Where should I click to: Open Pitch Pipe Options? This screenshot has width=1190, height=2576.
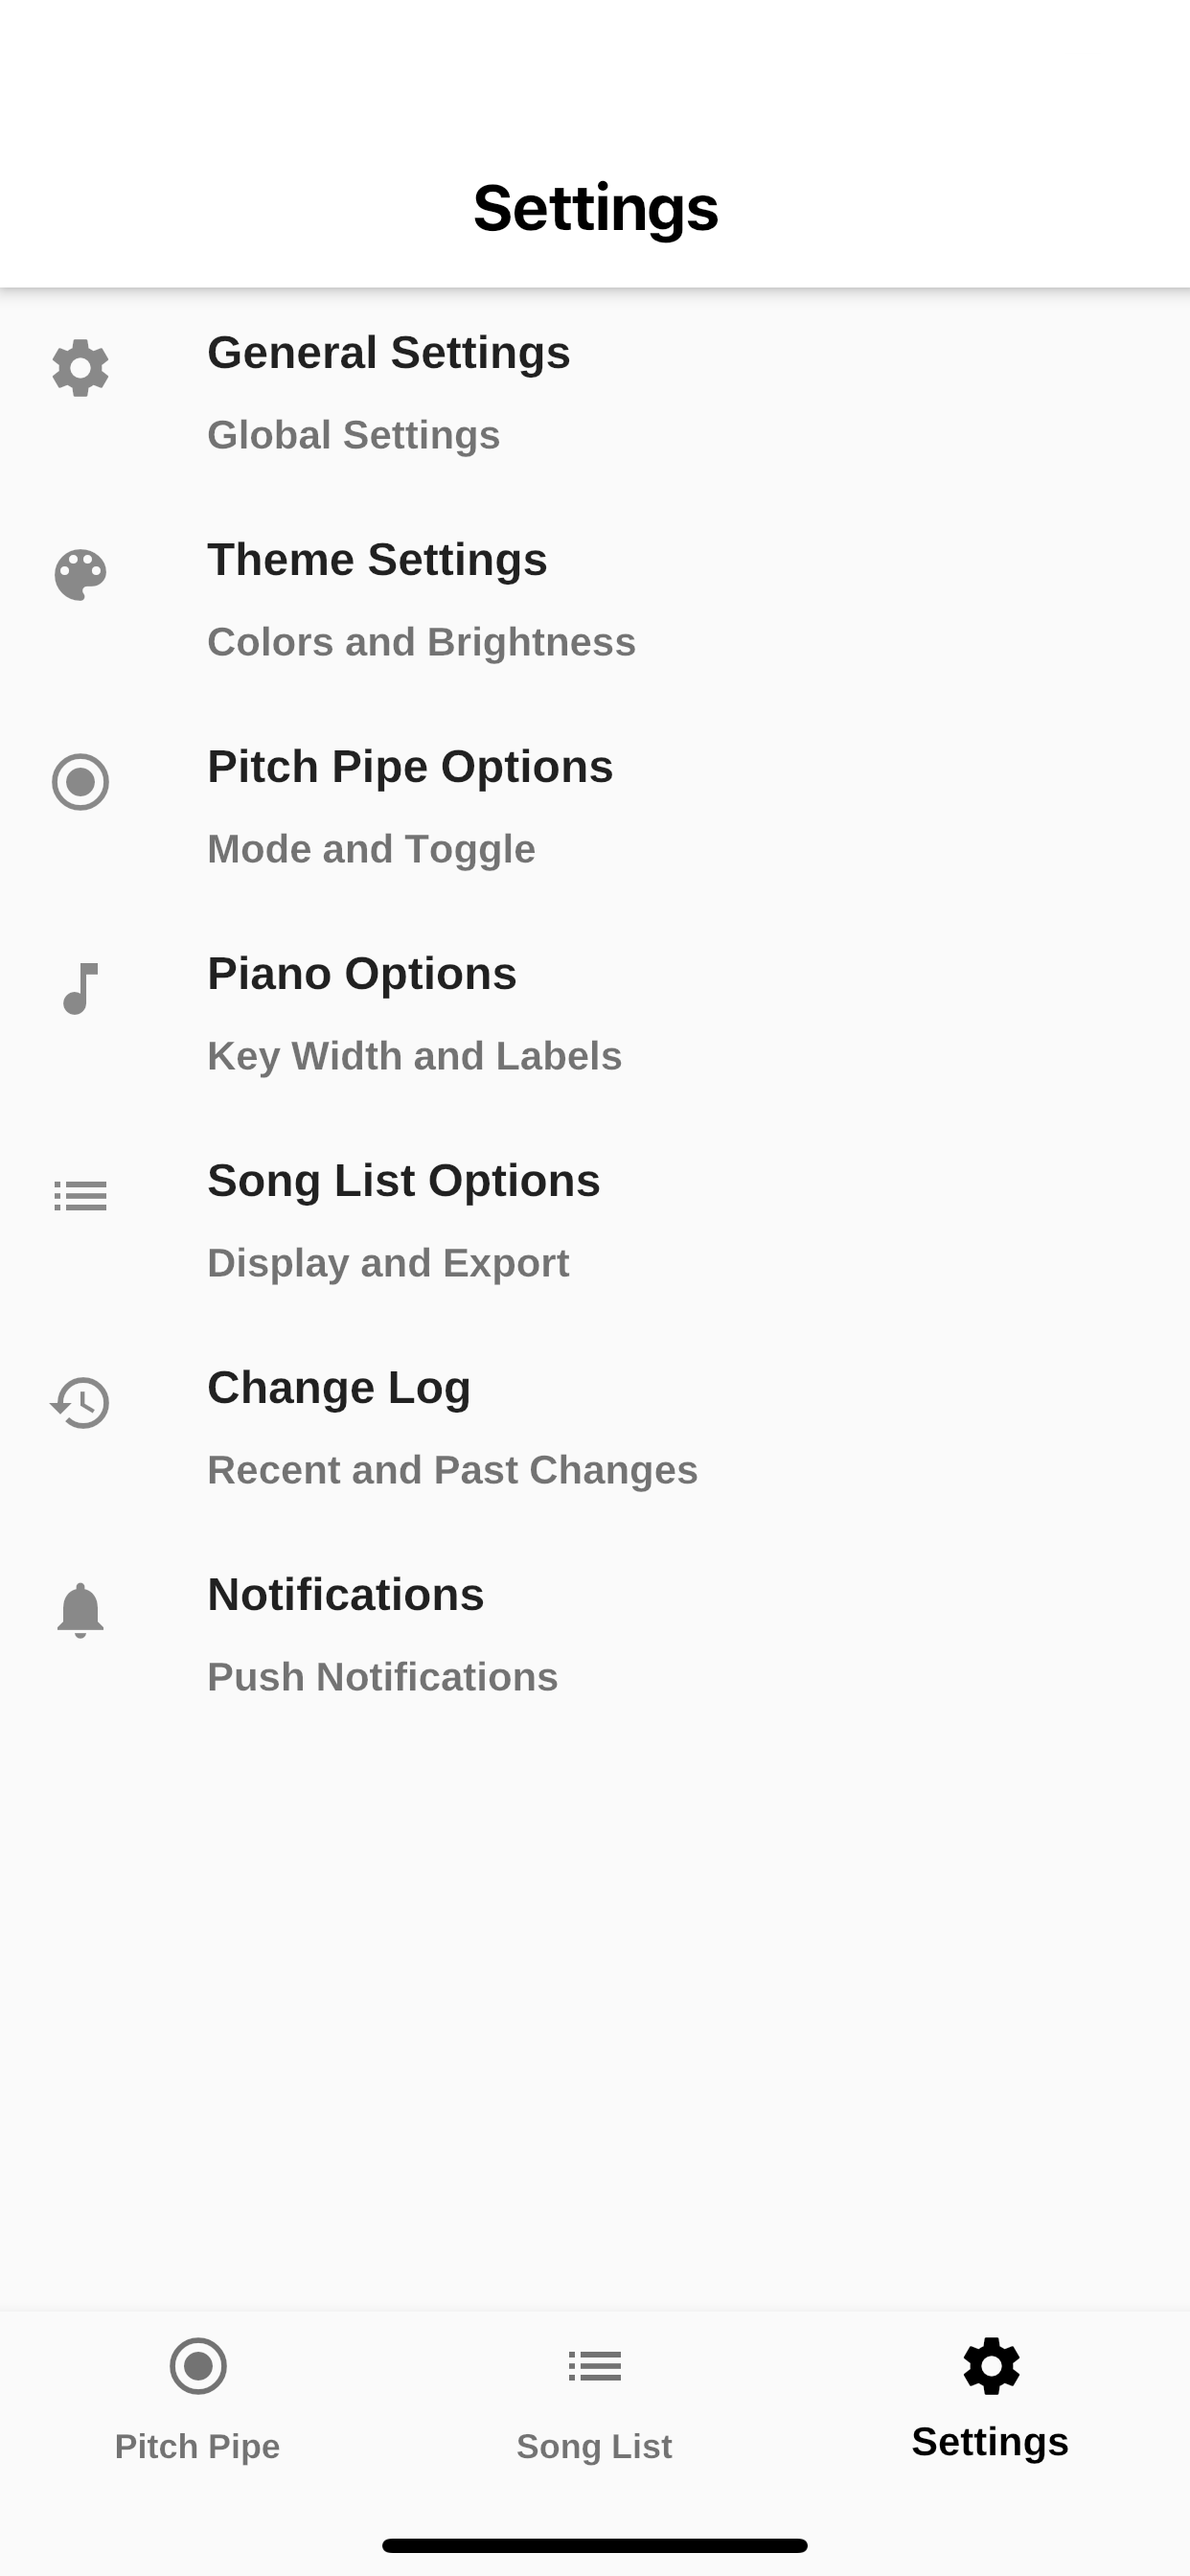click(x=595, y=807)
